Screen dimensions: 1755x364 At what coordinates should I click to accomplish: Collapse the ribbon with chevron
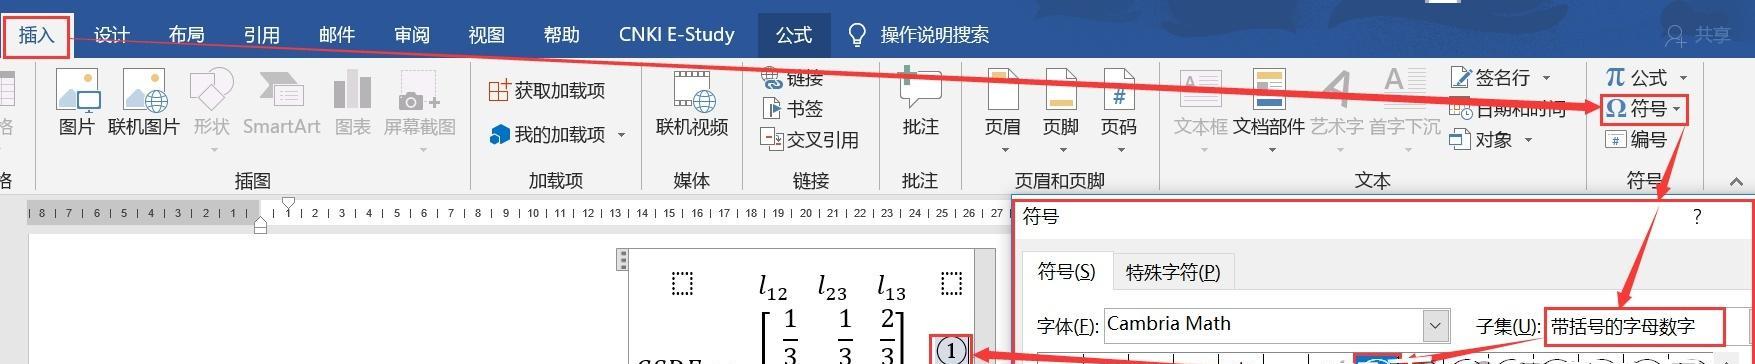click(x=1736, y=181)
